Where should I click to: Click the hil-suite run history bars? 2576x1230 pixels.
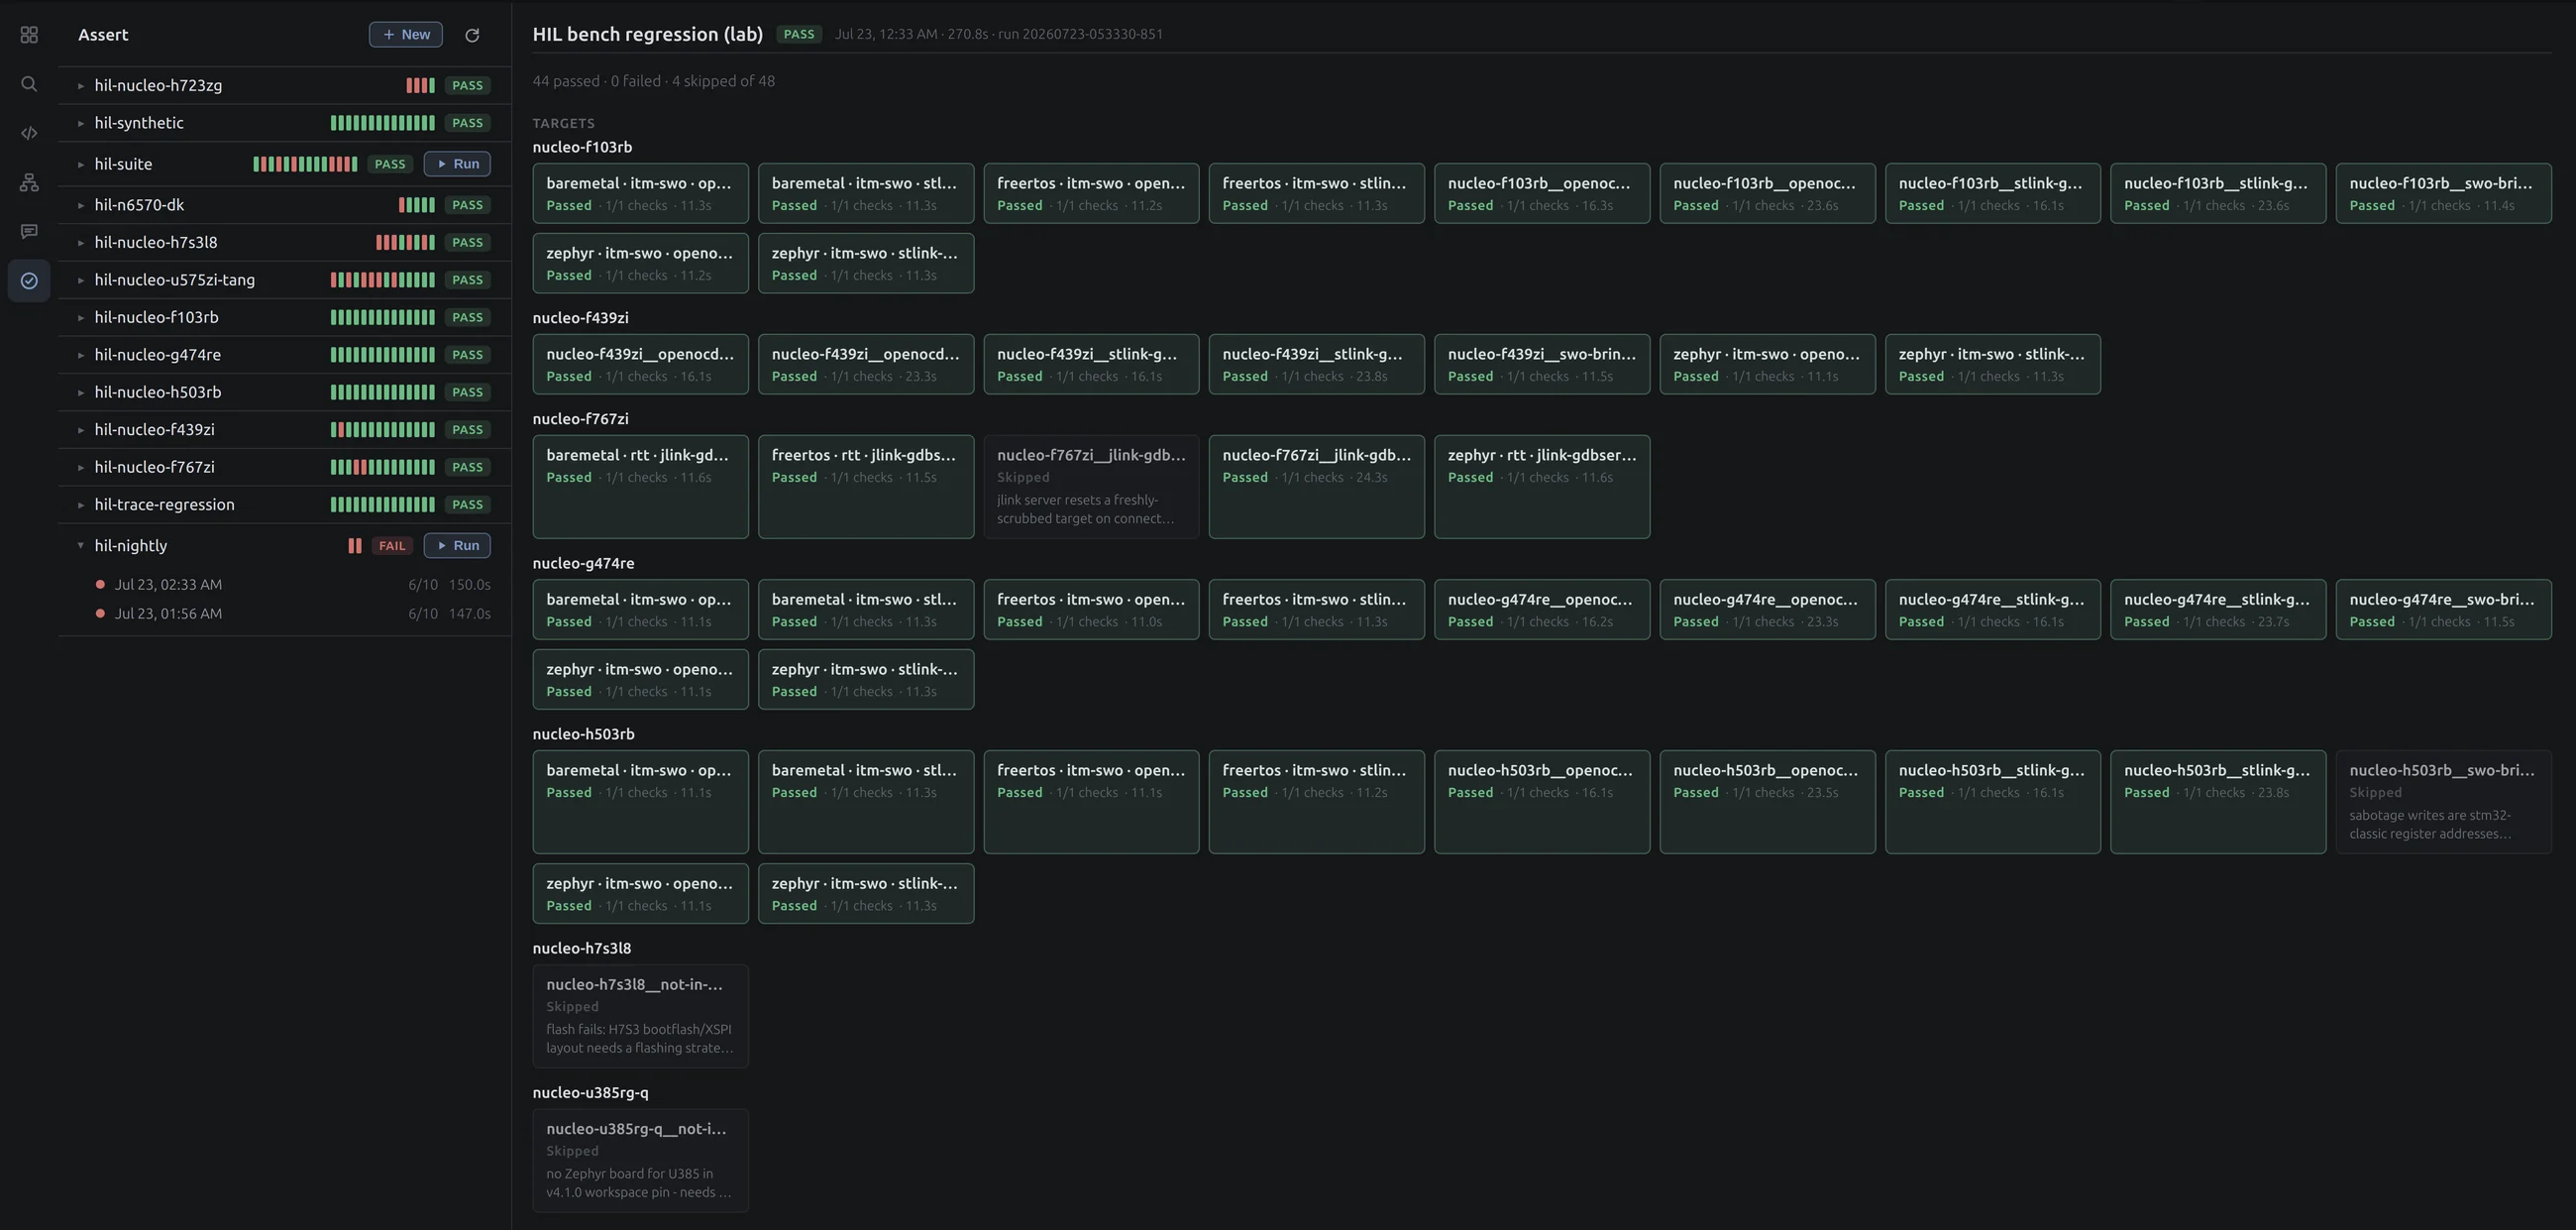pos(305,164)
